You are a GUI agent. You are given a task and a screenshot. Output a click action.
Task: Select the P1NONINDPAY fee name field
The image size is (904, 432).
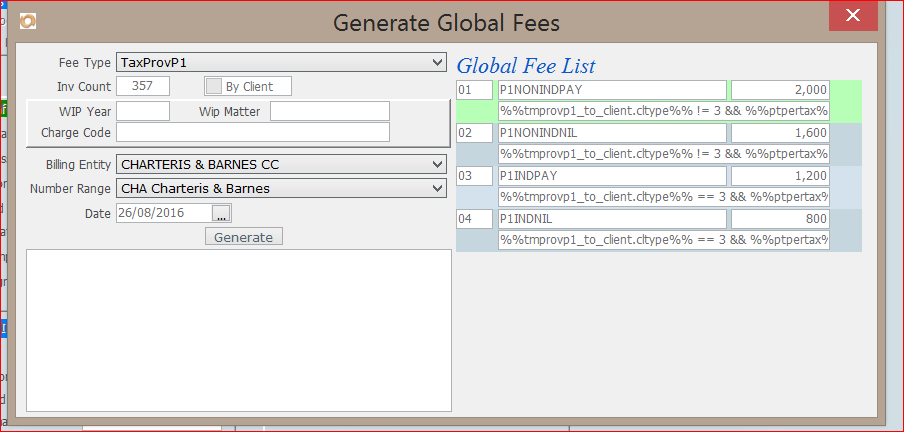coord(612,90)
